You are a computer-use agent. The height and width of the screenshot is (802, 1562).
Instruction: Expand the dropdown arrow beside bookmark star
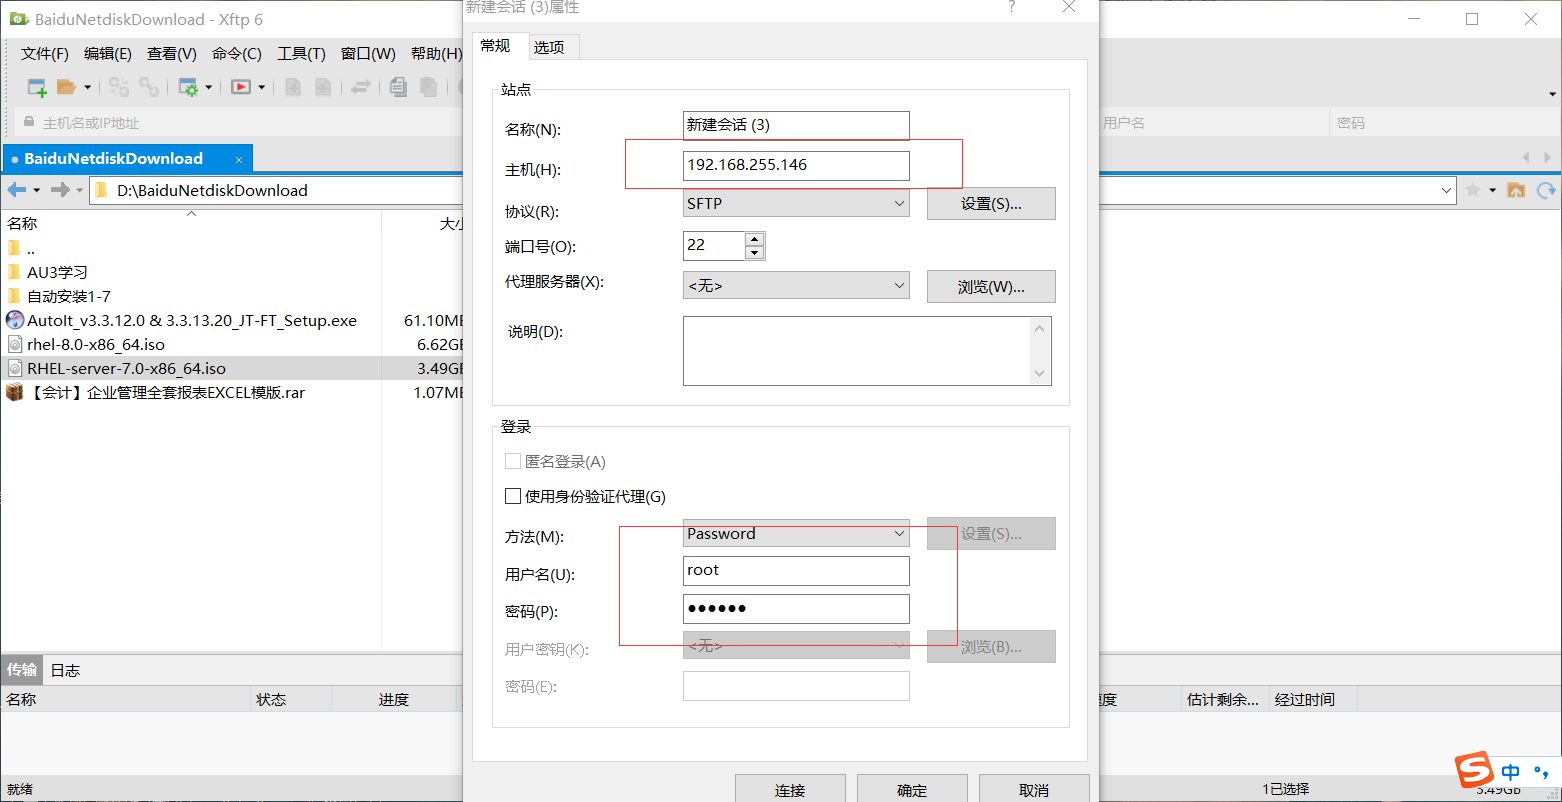click(1493, 190)
